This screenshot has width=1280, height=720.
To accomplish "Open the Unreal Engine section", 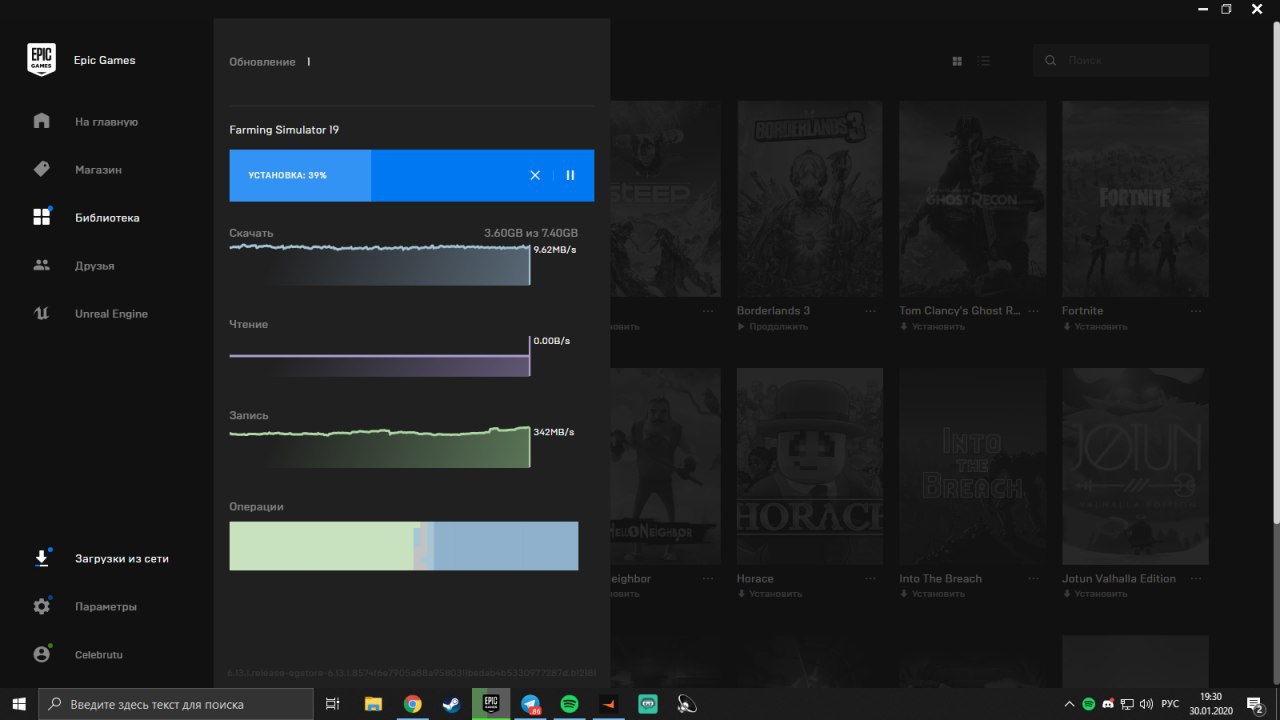I will pos(111,314).
